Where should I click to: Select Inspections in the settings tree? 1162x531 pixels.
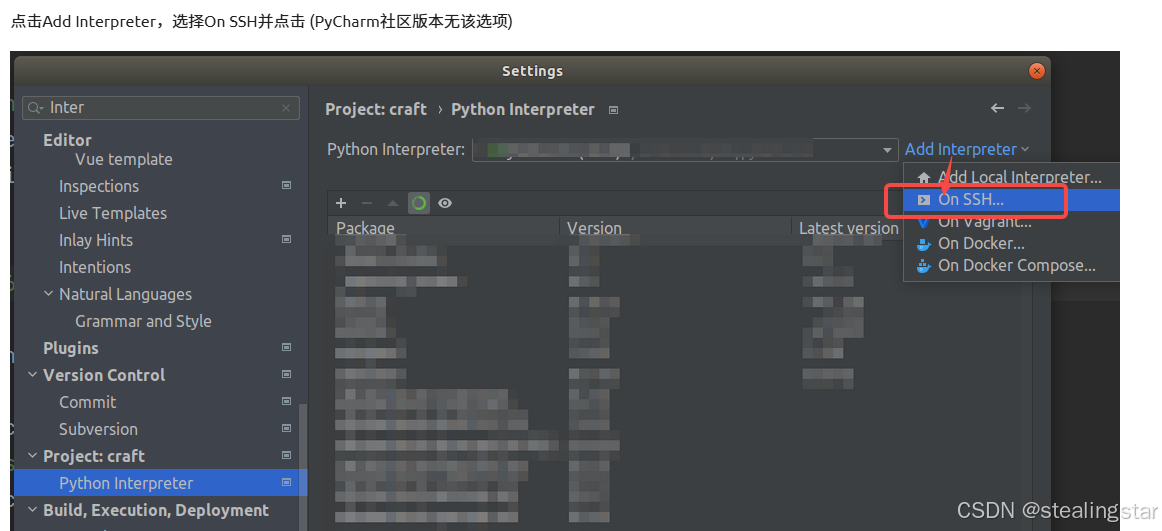[x=99, y=187]
